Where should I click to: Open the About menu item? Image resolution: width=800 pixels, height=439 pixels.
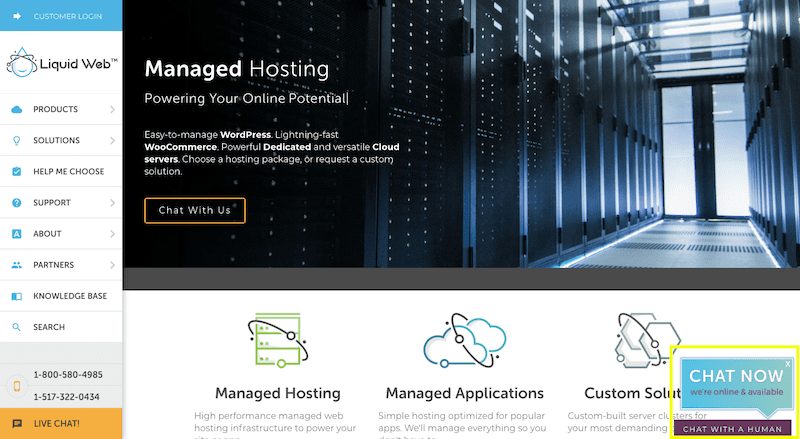(61, 234)
